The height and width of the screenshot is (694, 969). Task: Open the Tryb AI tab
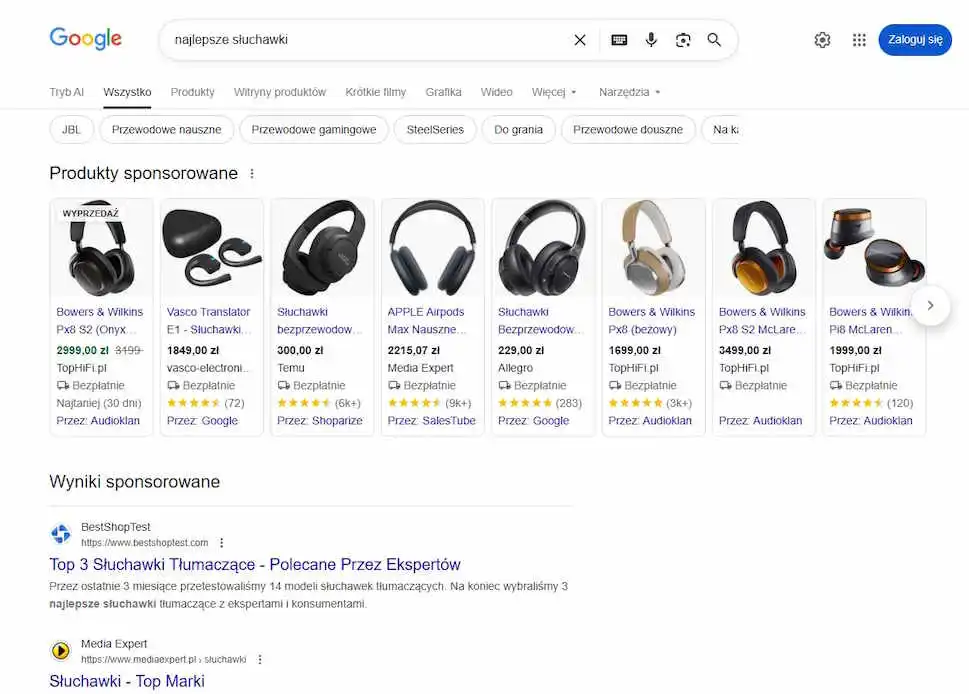66,91
